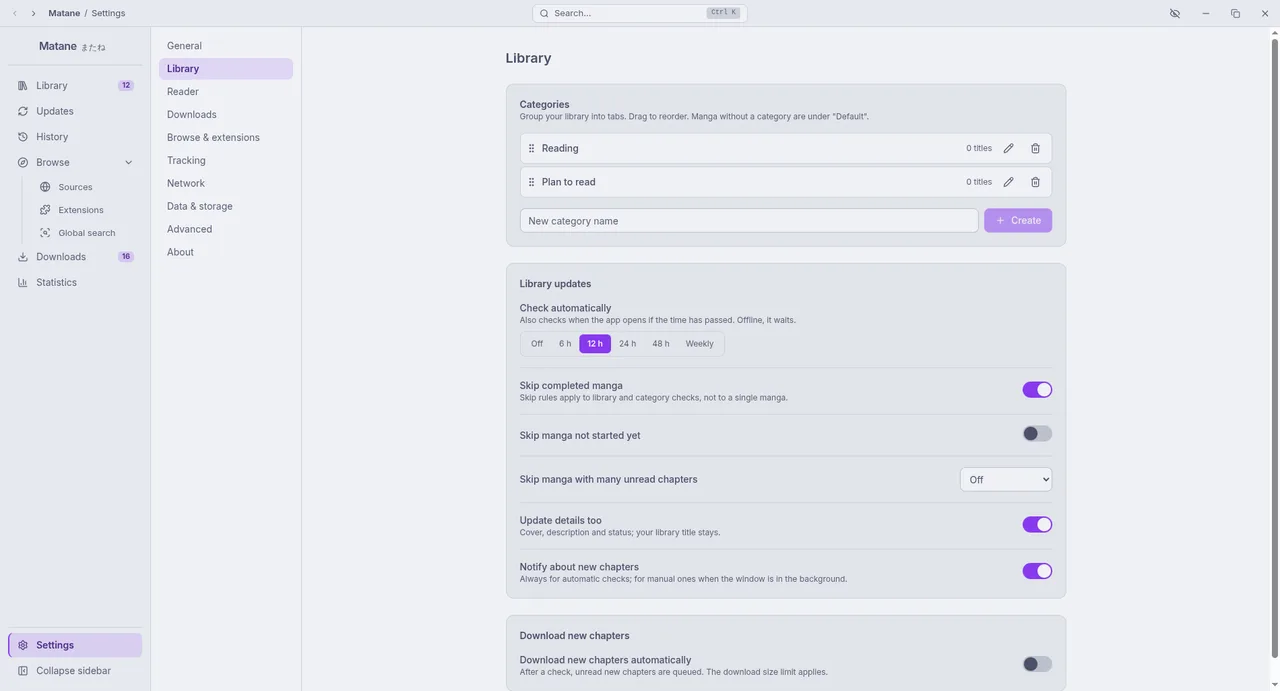Collapse the Browse section chevron
The height and width of the screenshot is (691, 1280).
tap(128, 163)
